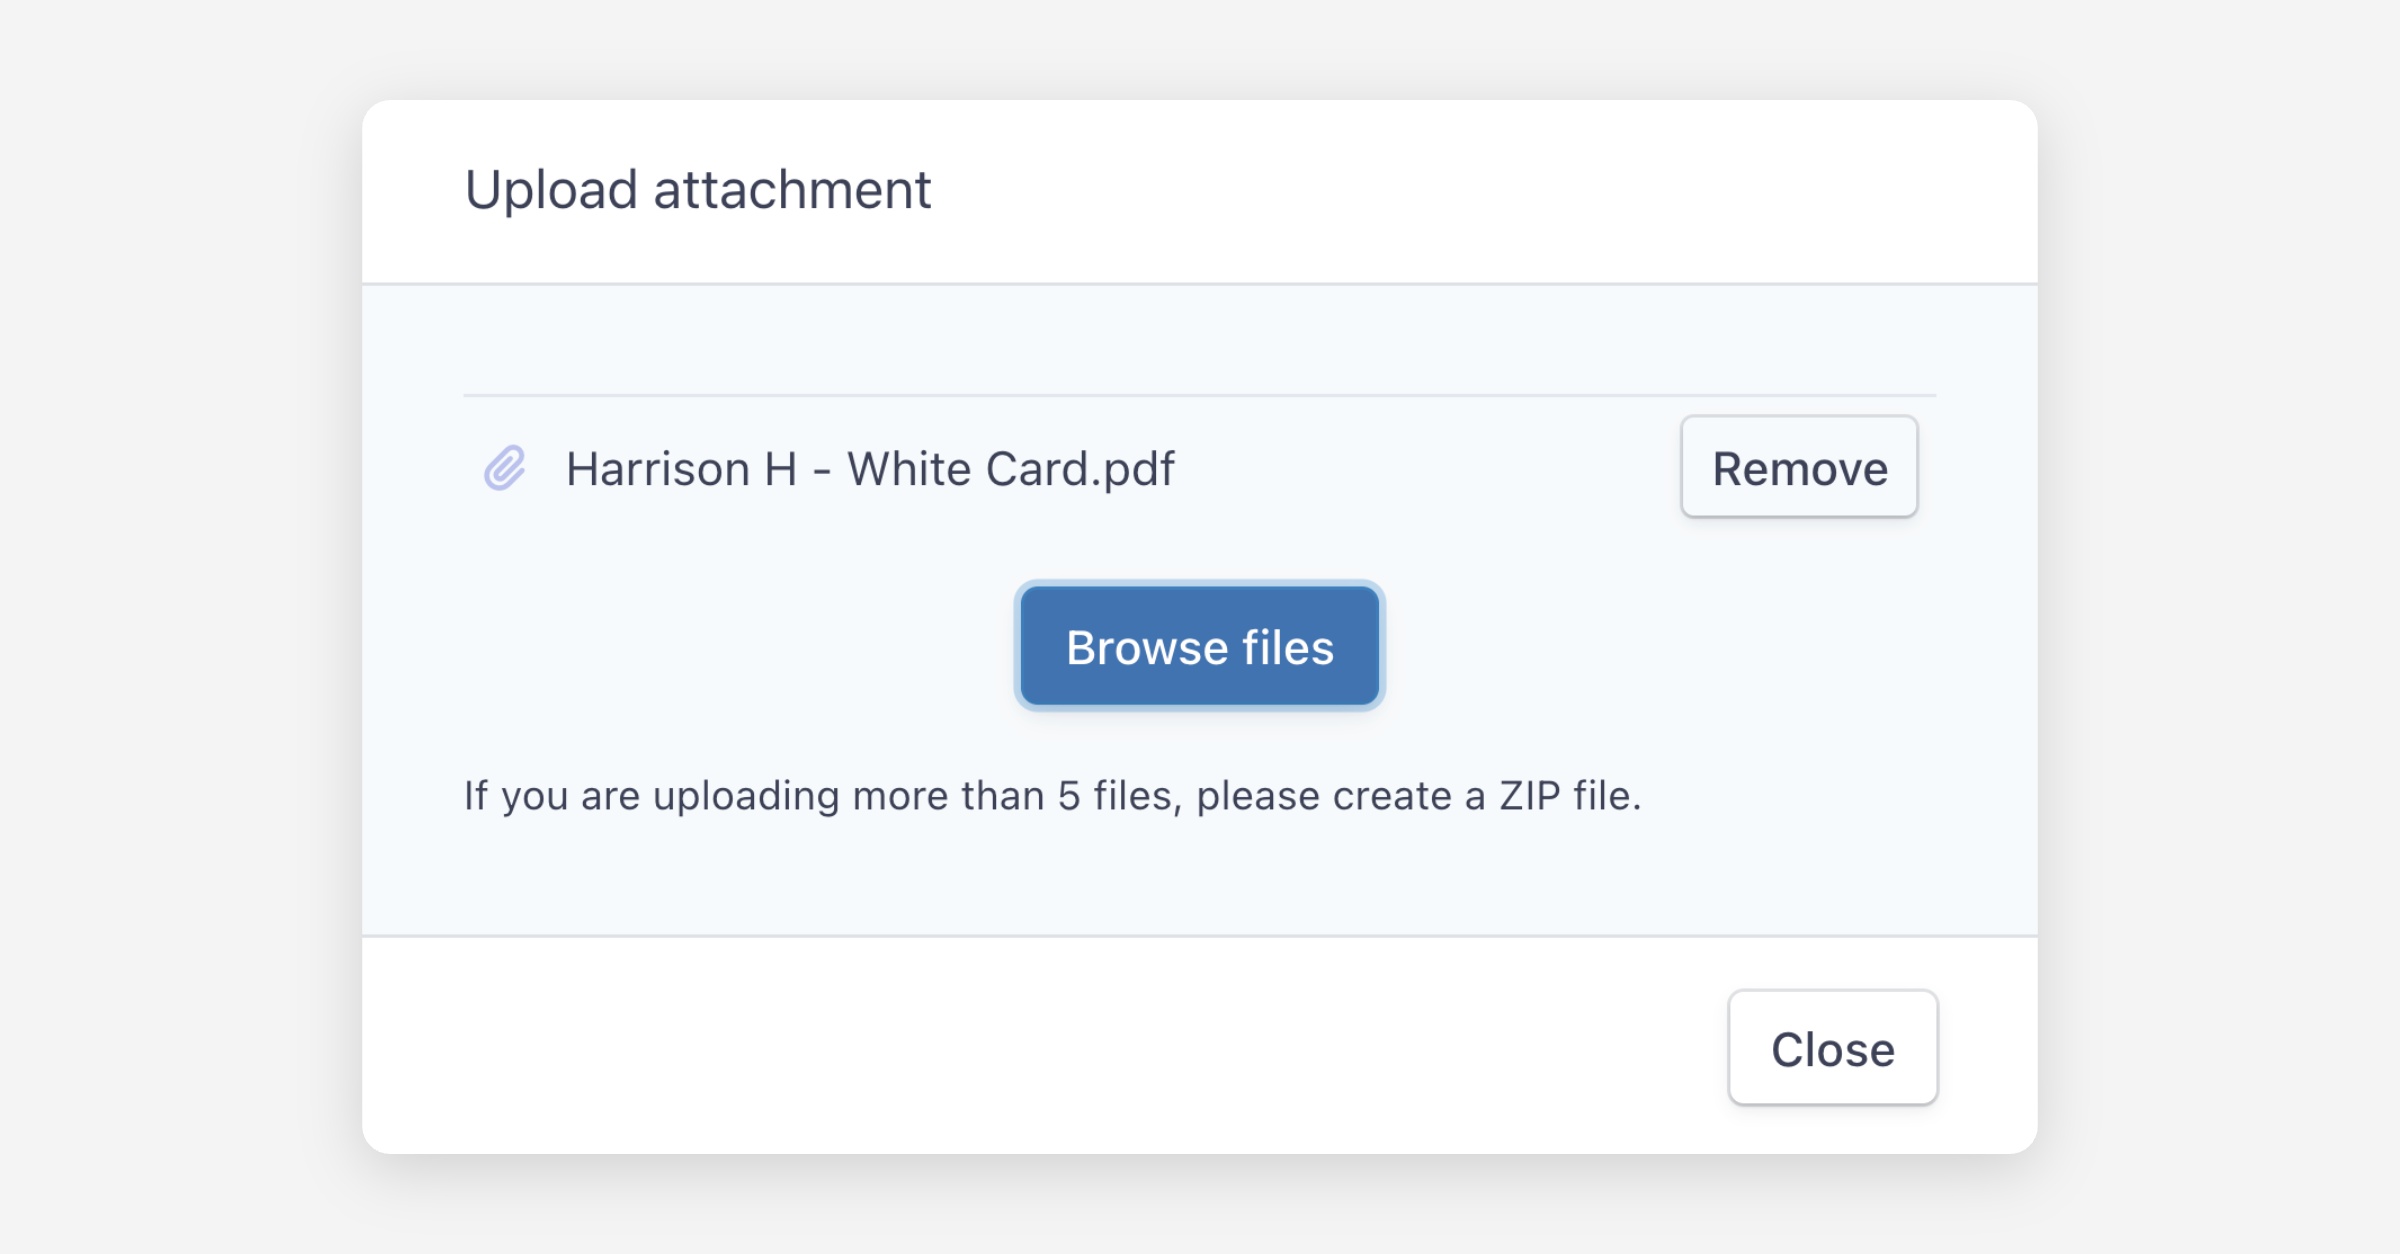Dismiss the modal with the Close button

1832,1048
